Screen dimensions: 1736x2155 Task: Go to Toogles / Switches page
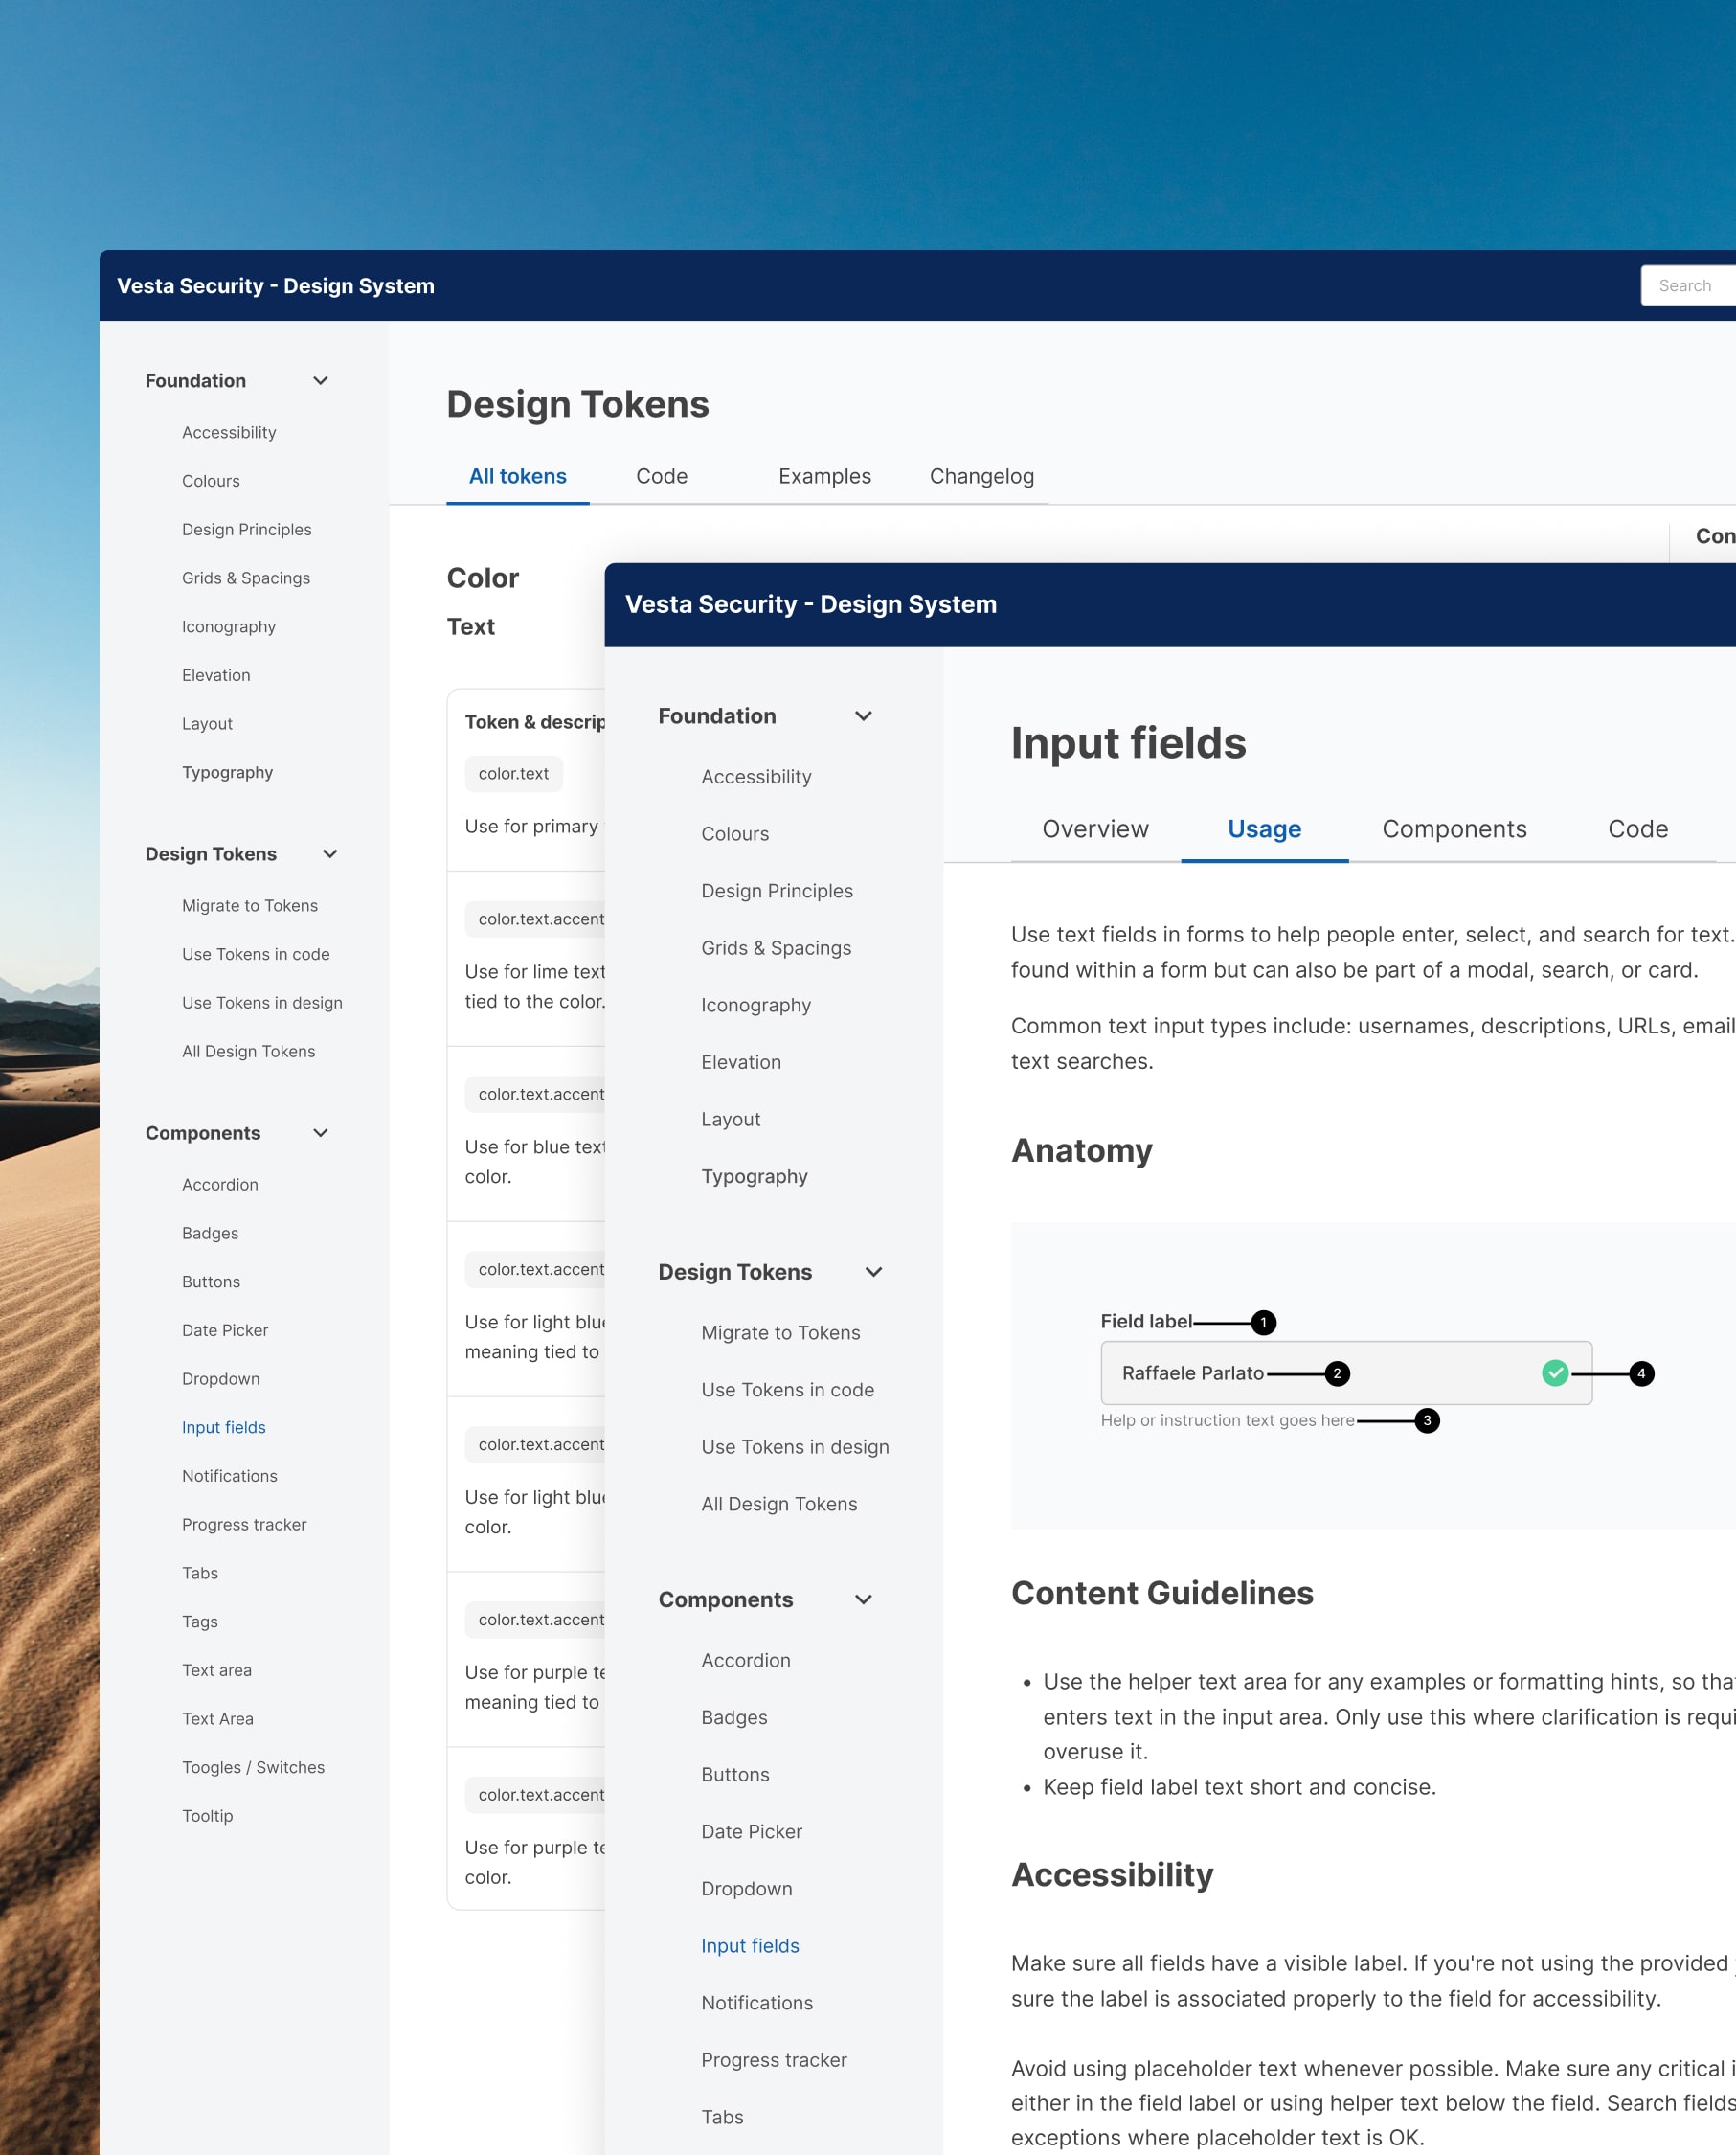[253, 1767]
